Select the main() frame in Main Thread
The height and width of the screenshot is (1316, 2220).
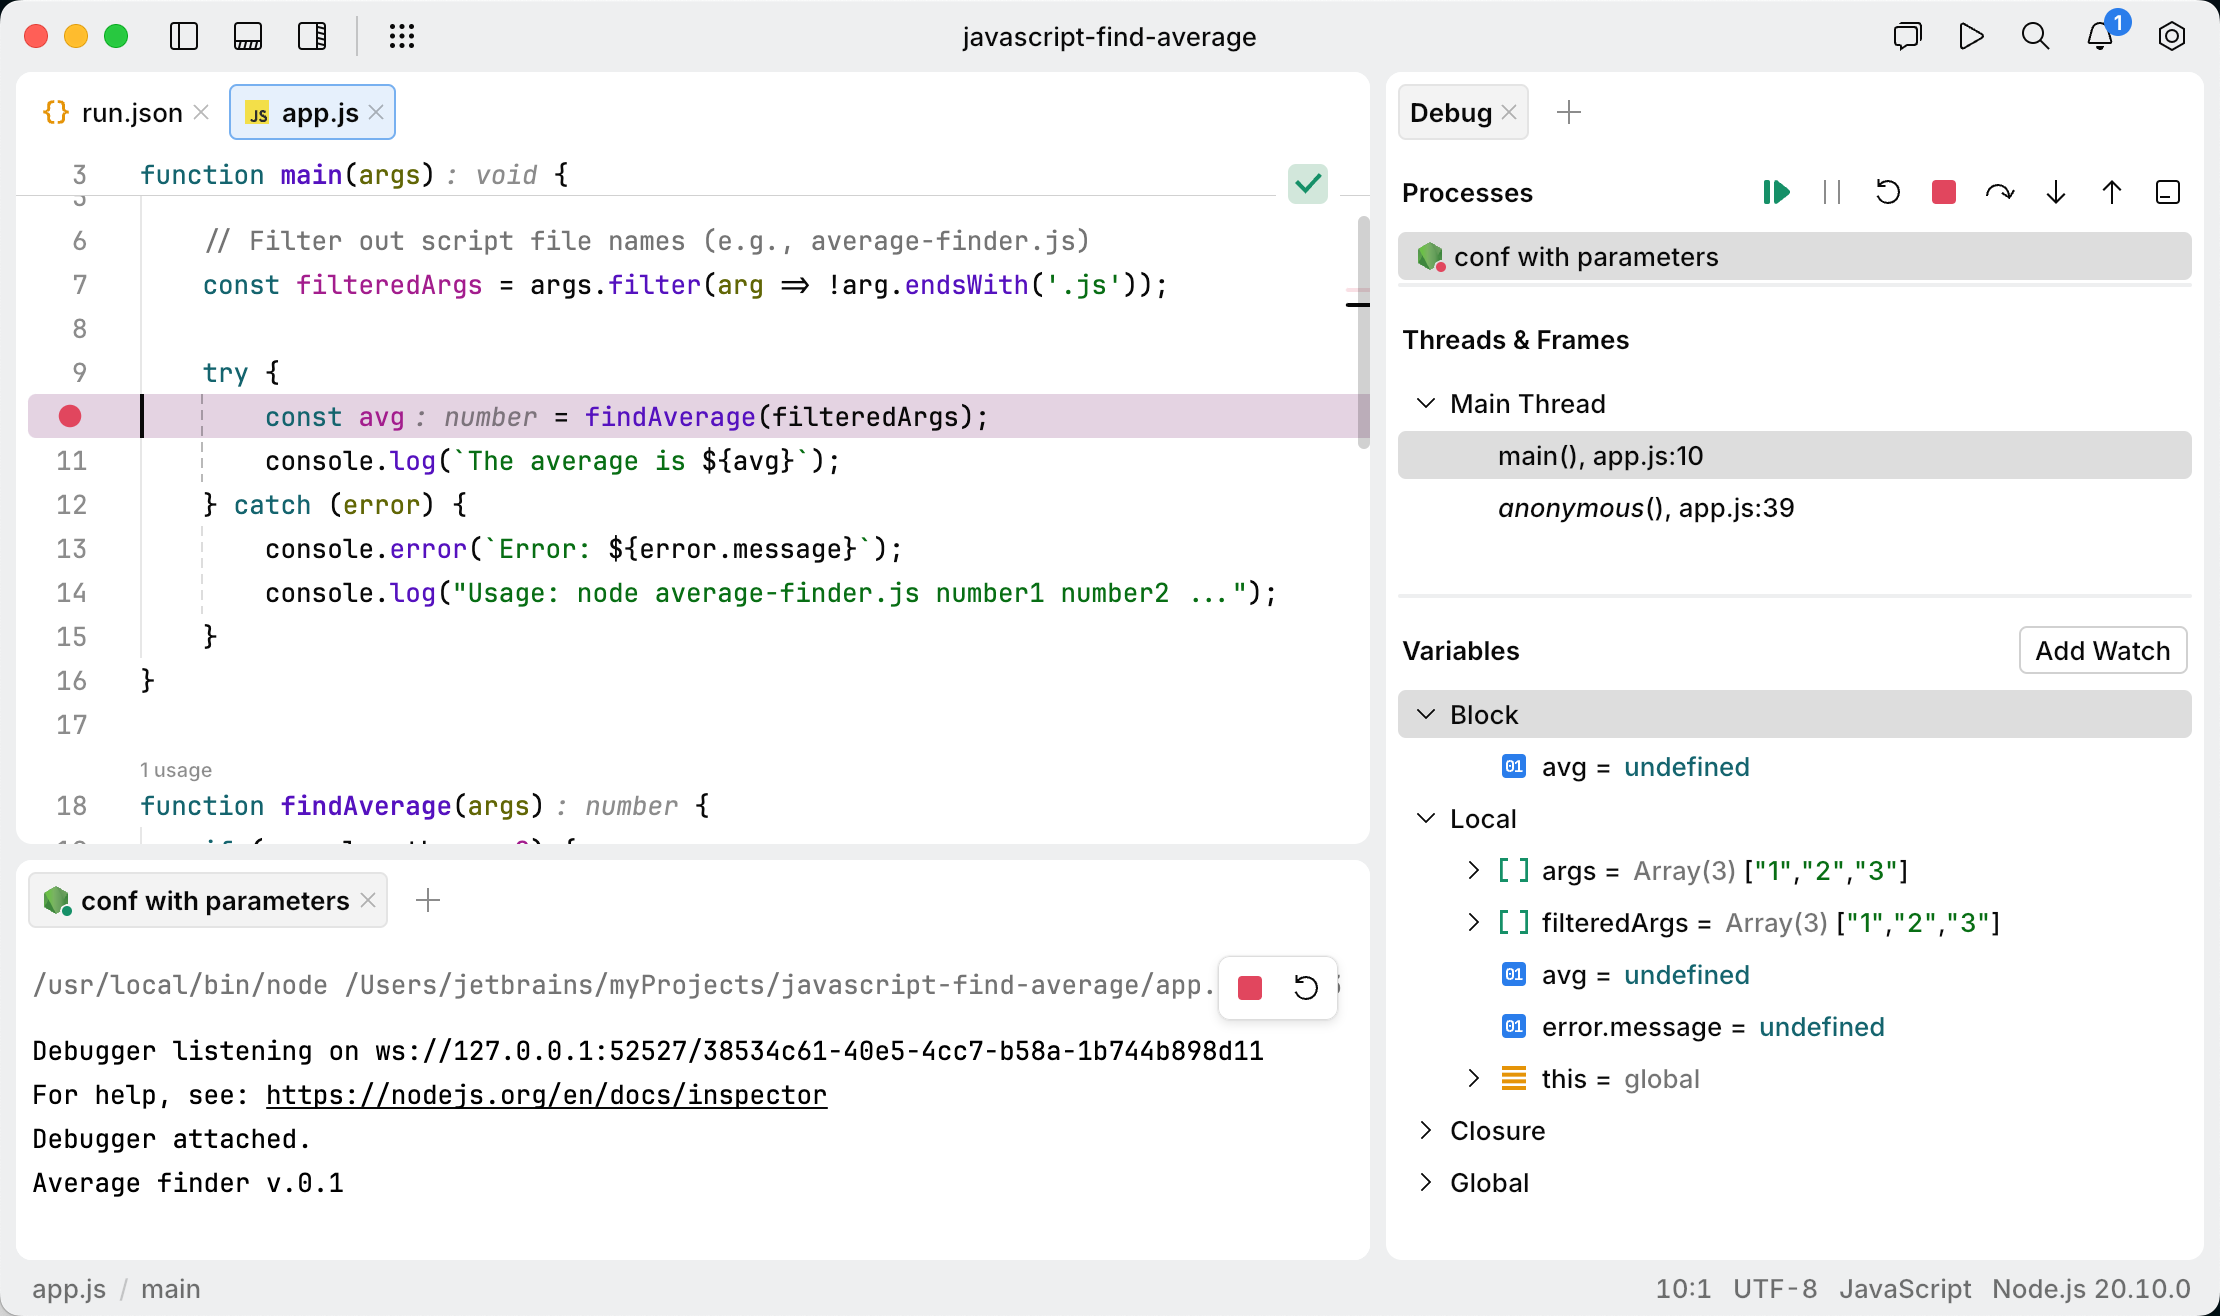[x=1599, y=455]
